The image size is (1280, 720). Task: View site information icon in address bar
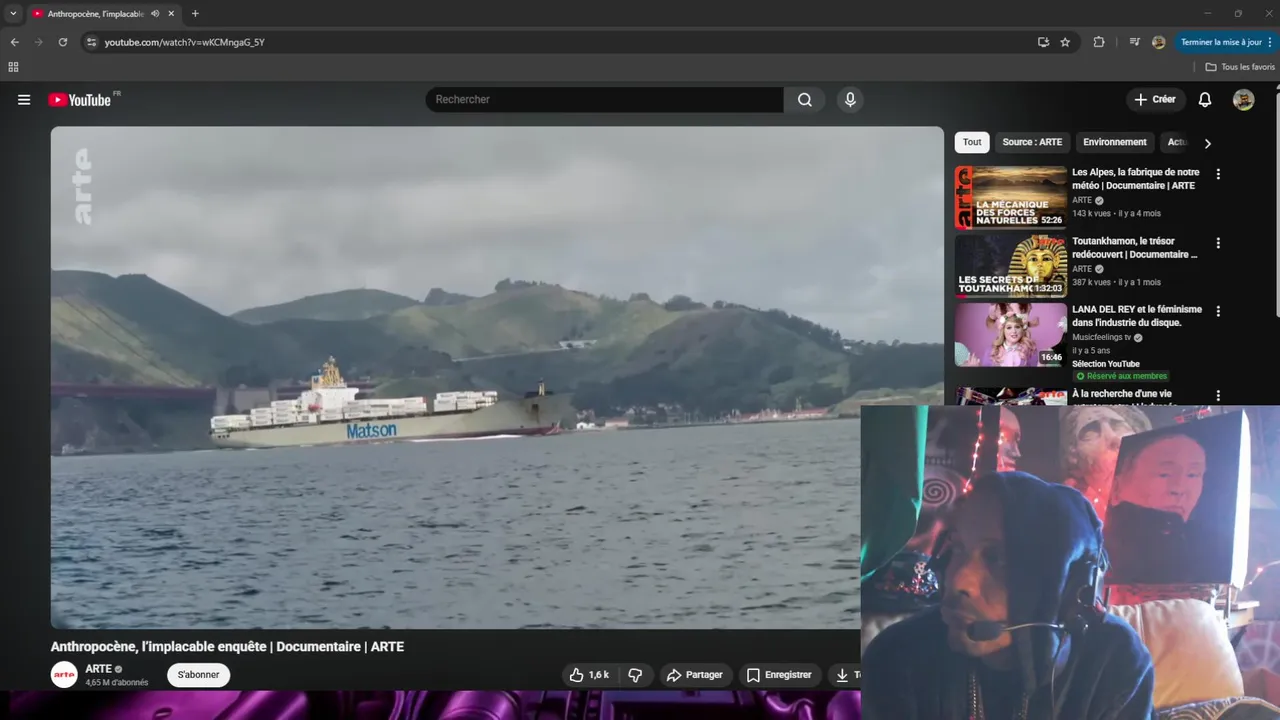[91, 42]
